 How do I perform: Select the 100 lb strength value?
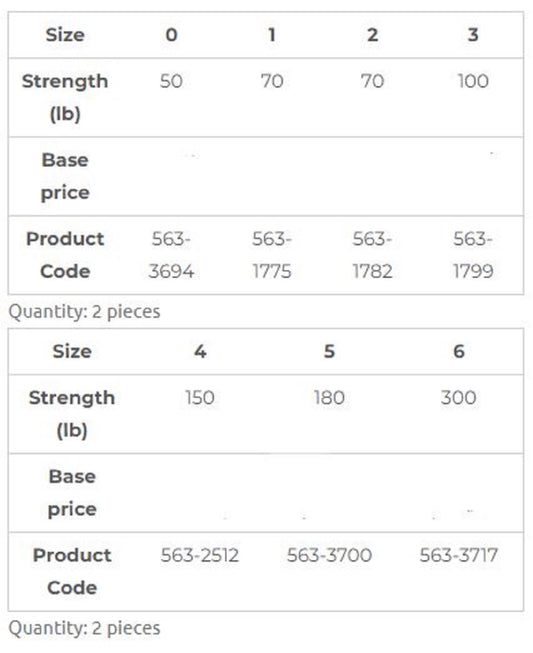point(473,81)
